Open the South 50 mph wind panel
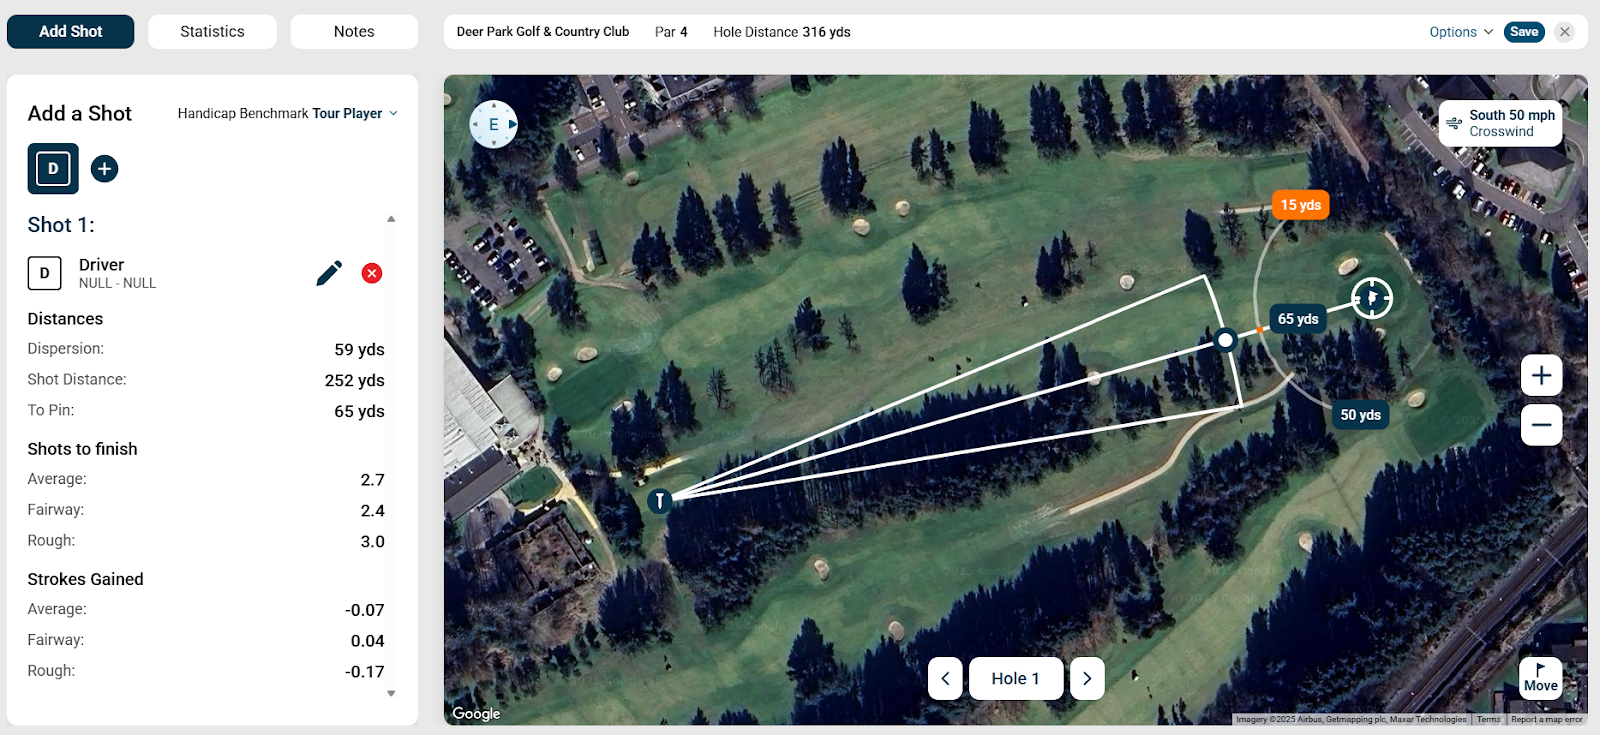The height and width of the screenshot is (735, 1600). click(1501, 123)
